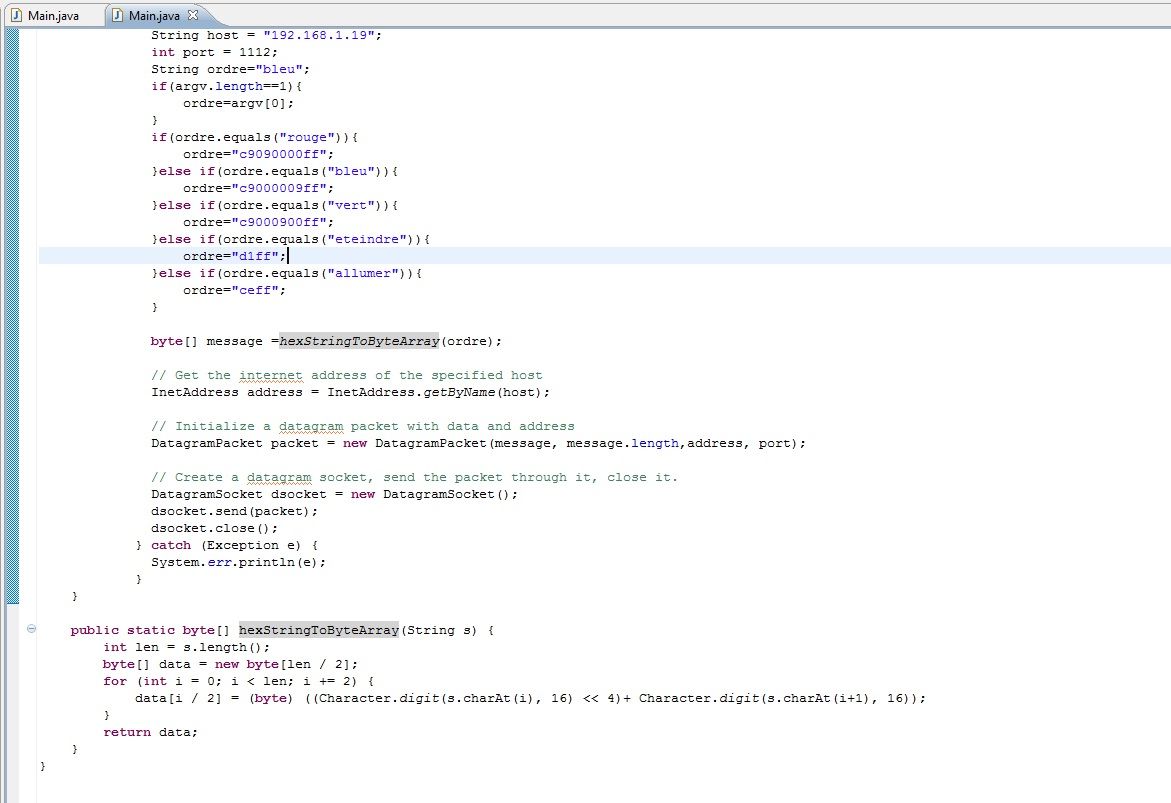Click the Java file icon on inactive tab

[16, 15]
